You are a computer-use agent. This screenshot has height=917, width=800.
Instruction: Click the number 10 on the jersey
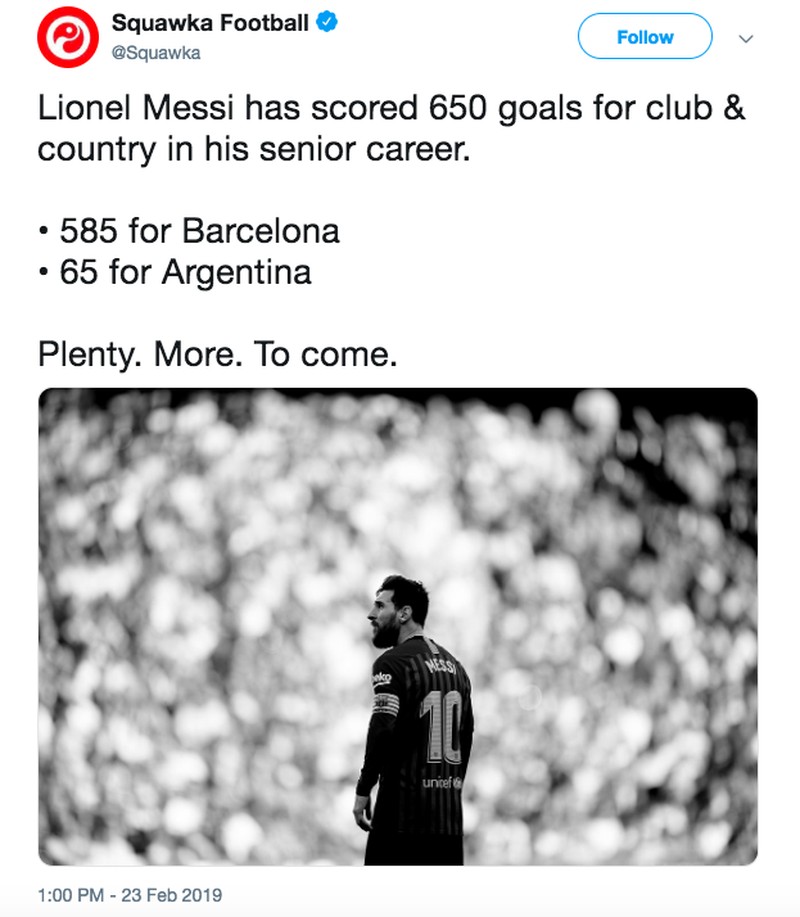(440, 729)
